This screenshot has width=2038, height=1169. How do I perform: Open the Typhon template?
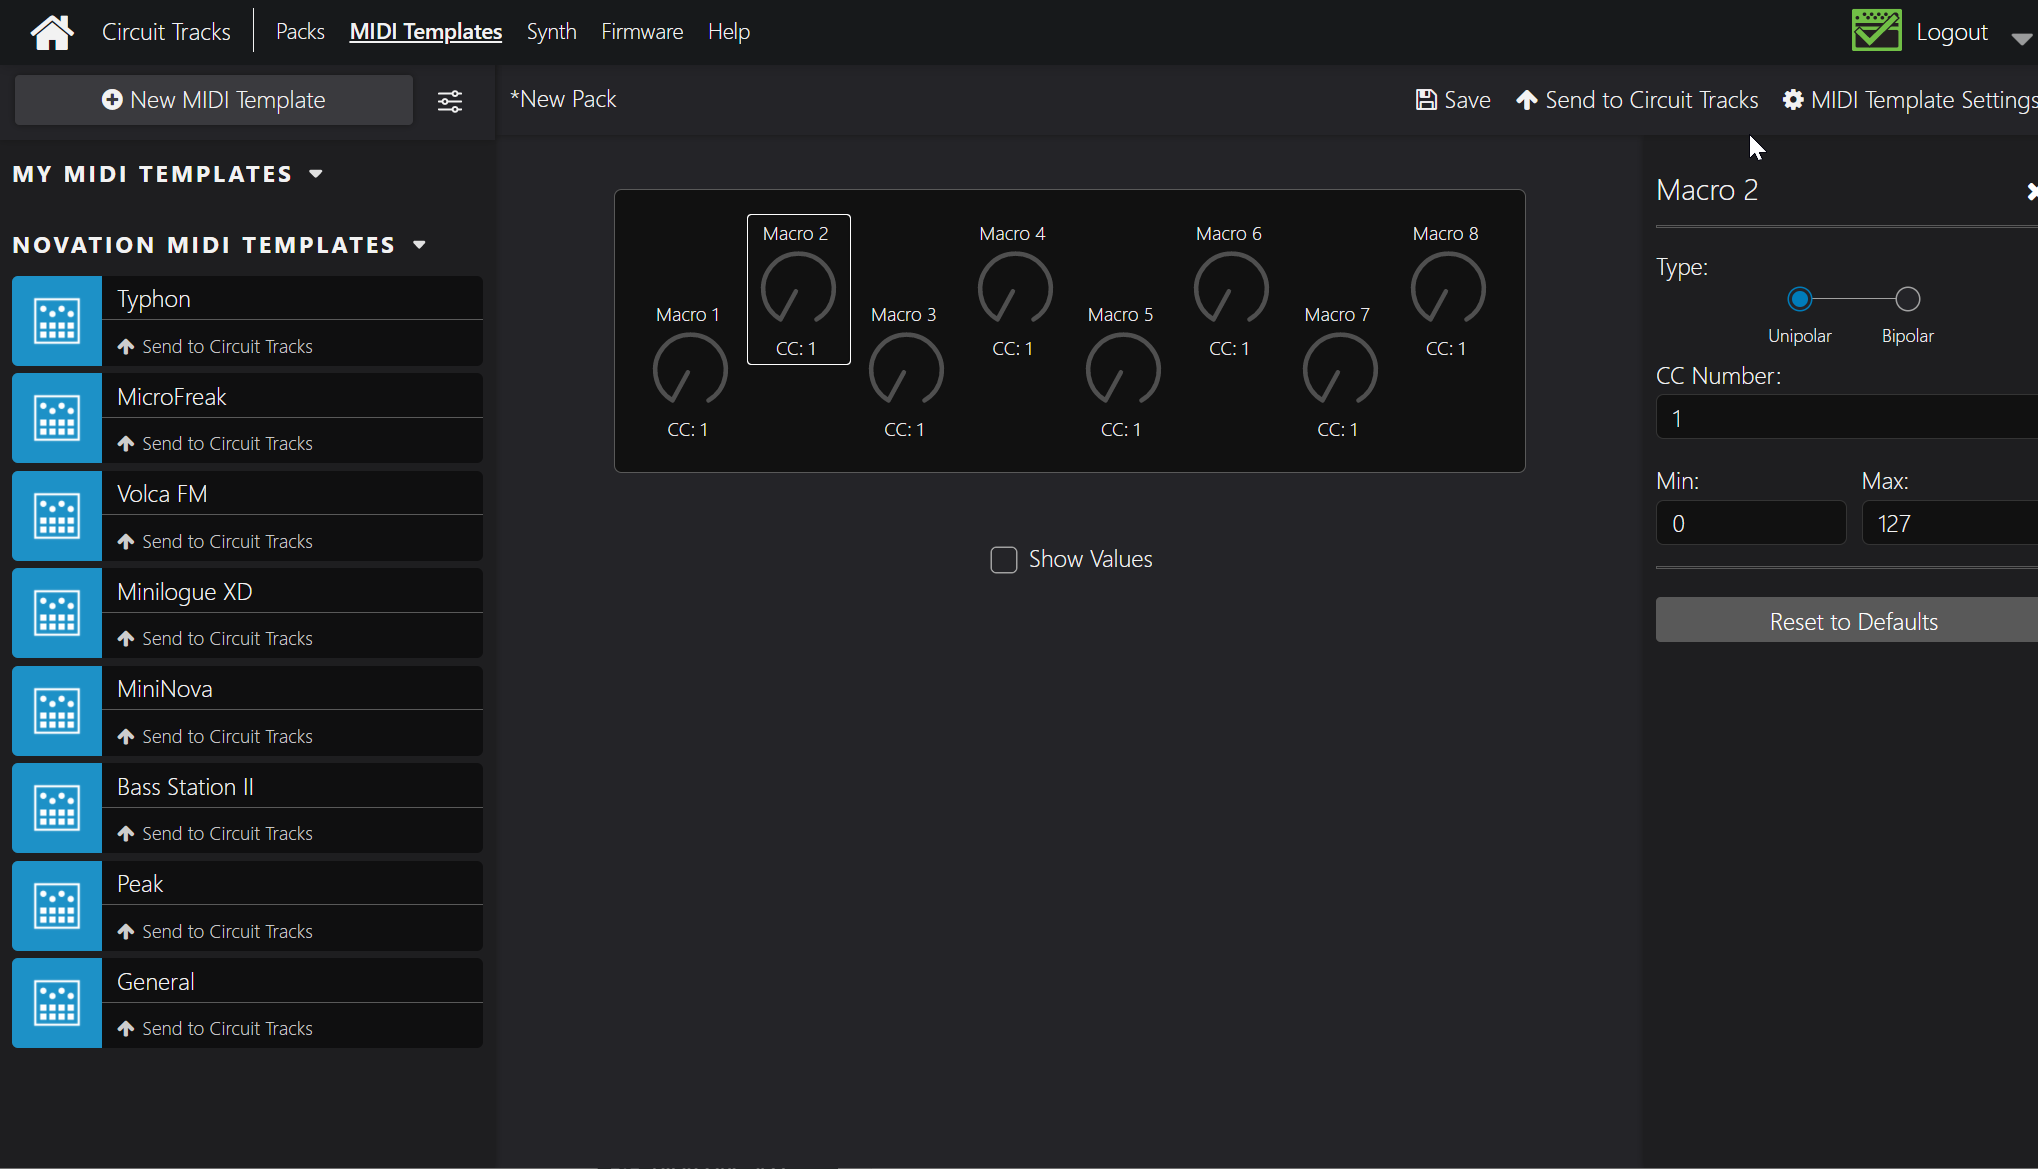(x=153, y=299)
